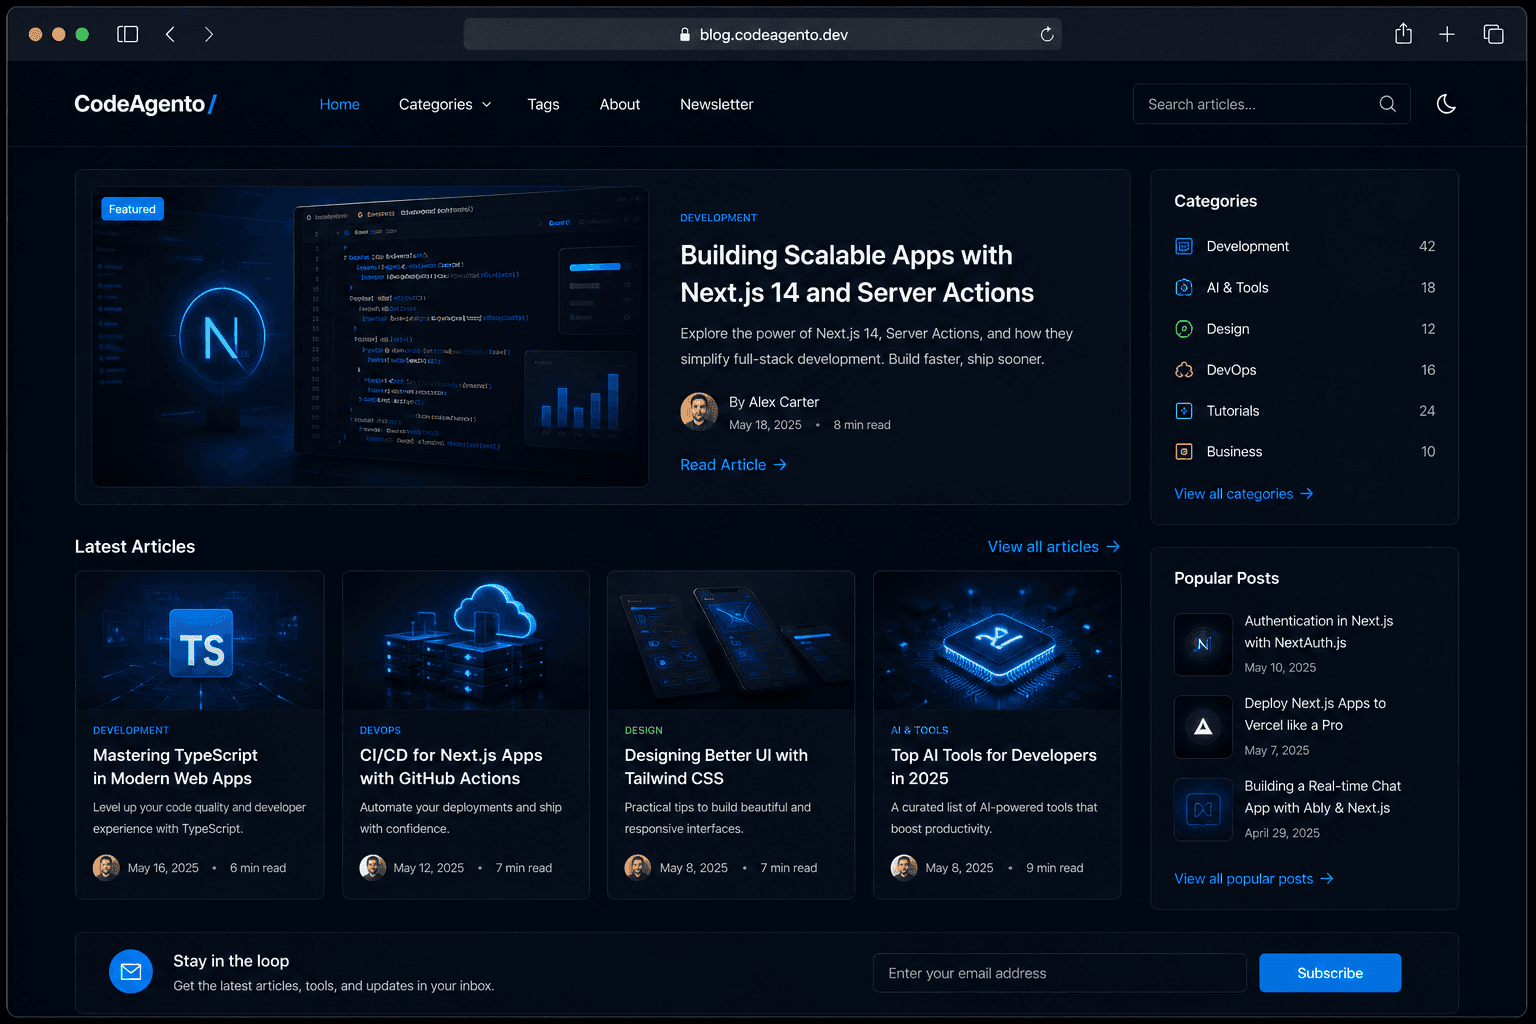The width and height of the screenshot is (1536, 1024).
Task: Click the AI & Tools category icon
Action: pyautogui.click(x=1184, y=287)
